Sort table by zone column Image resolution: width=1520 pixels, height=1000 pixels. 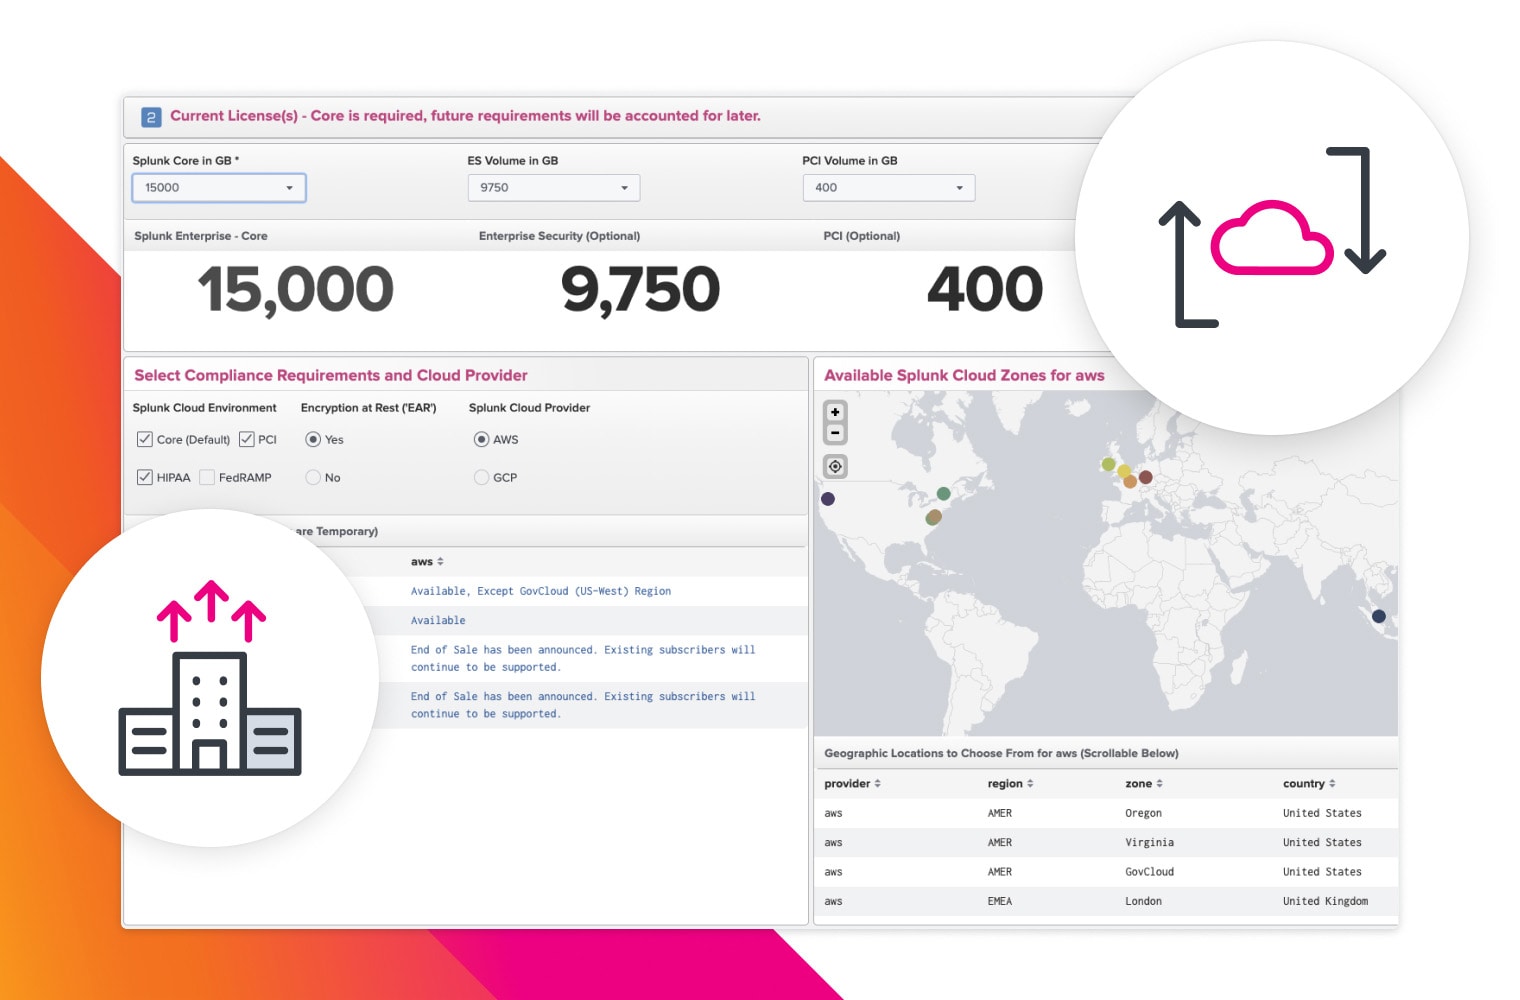1144,784
